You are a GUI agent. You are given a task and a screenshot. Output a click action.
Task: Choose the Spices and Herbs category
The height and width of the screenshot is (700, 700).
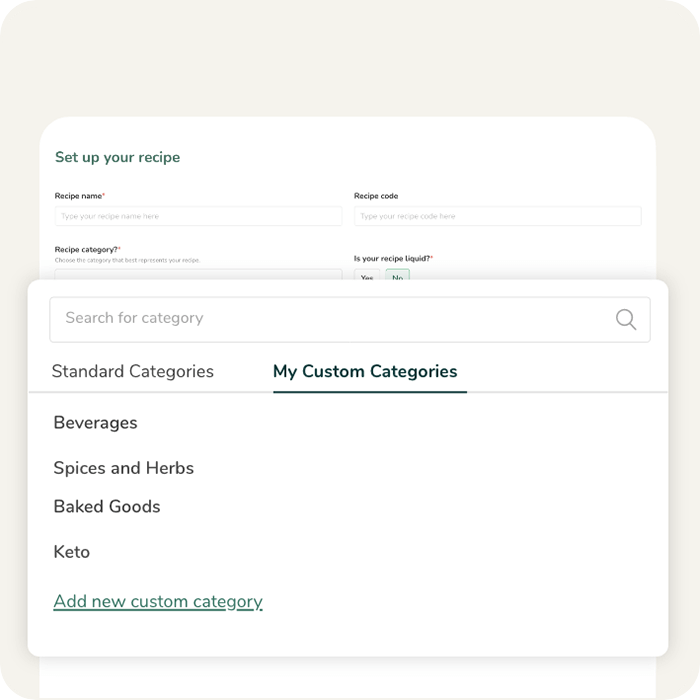123,468
